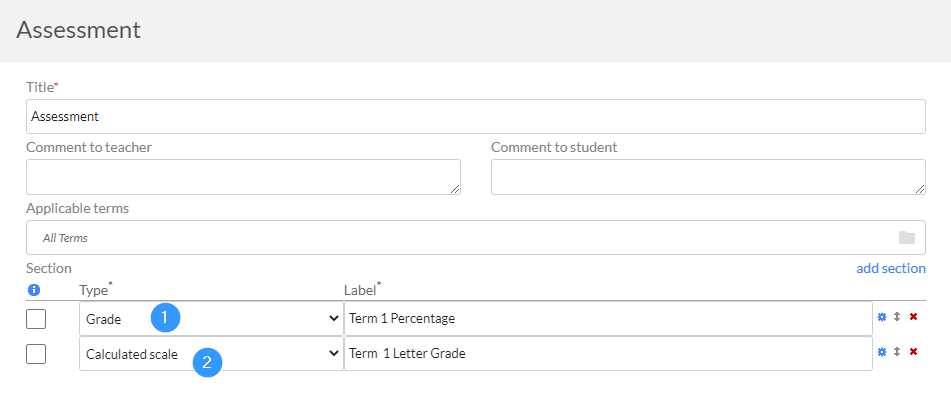Click the blue info icon under Section

34,290
